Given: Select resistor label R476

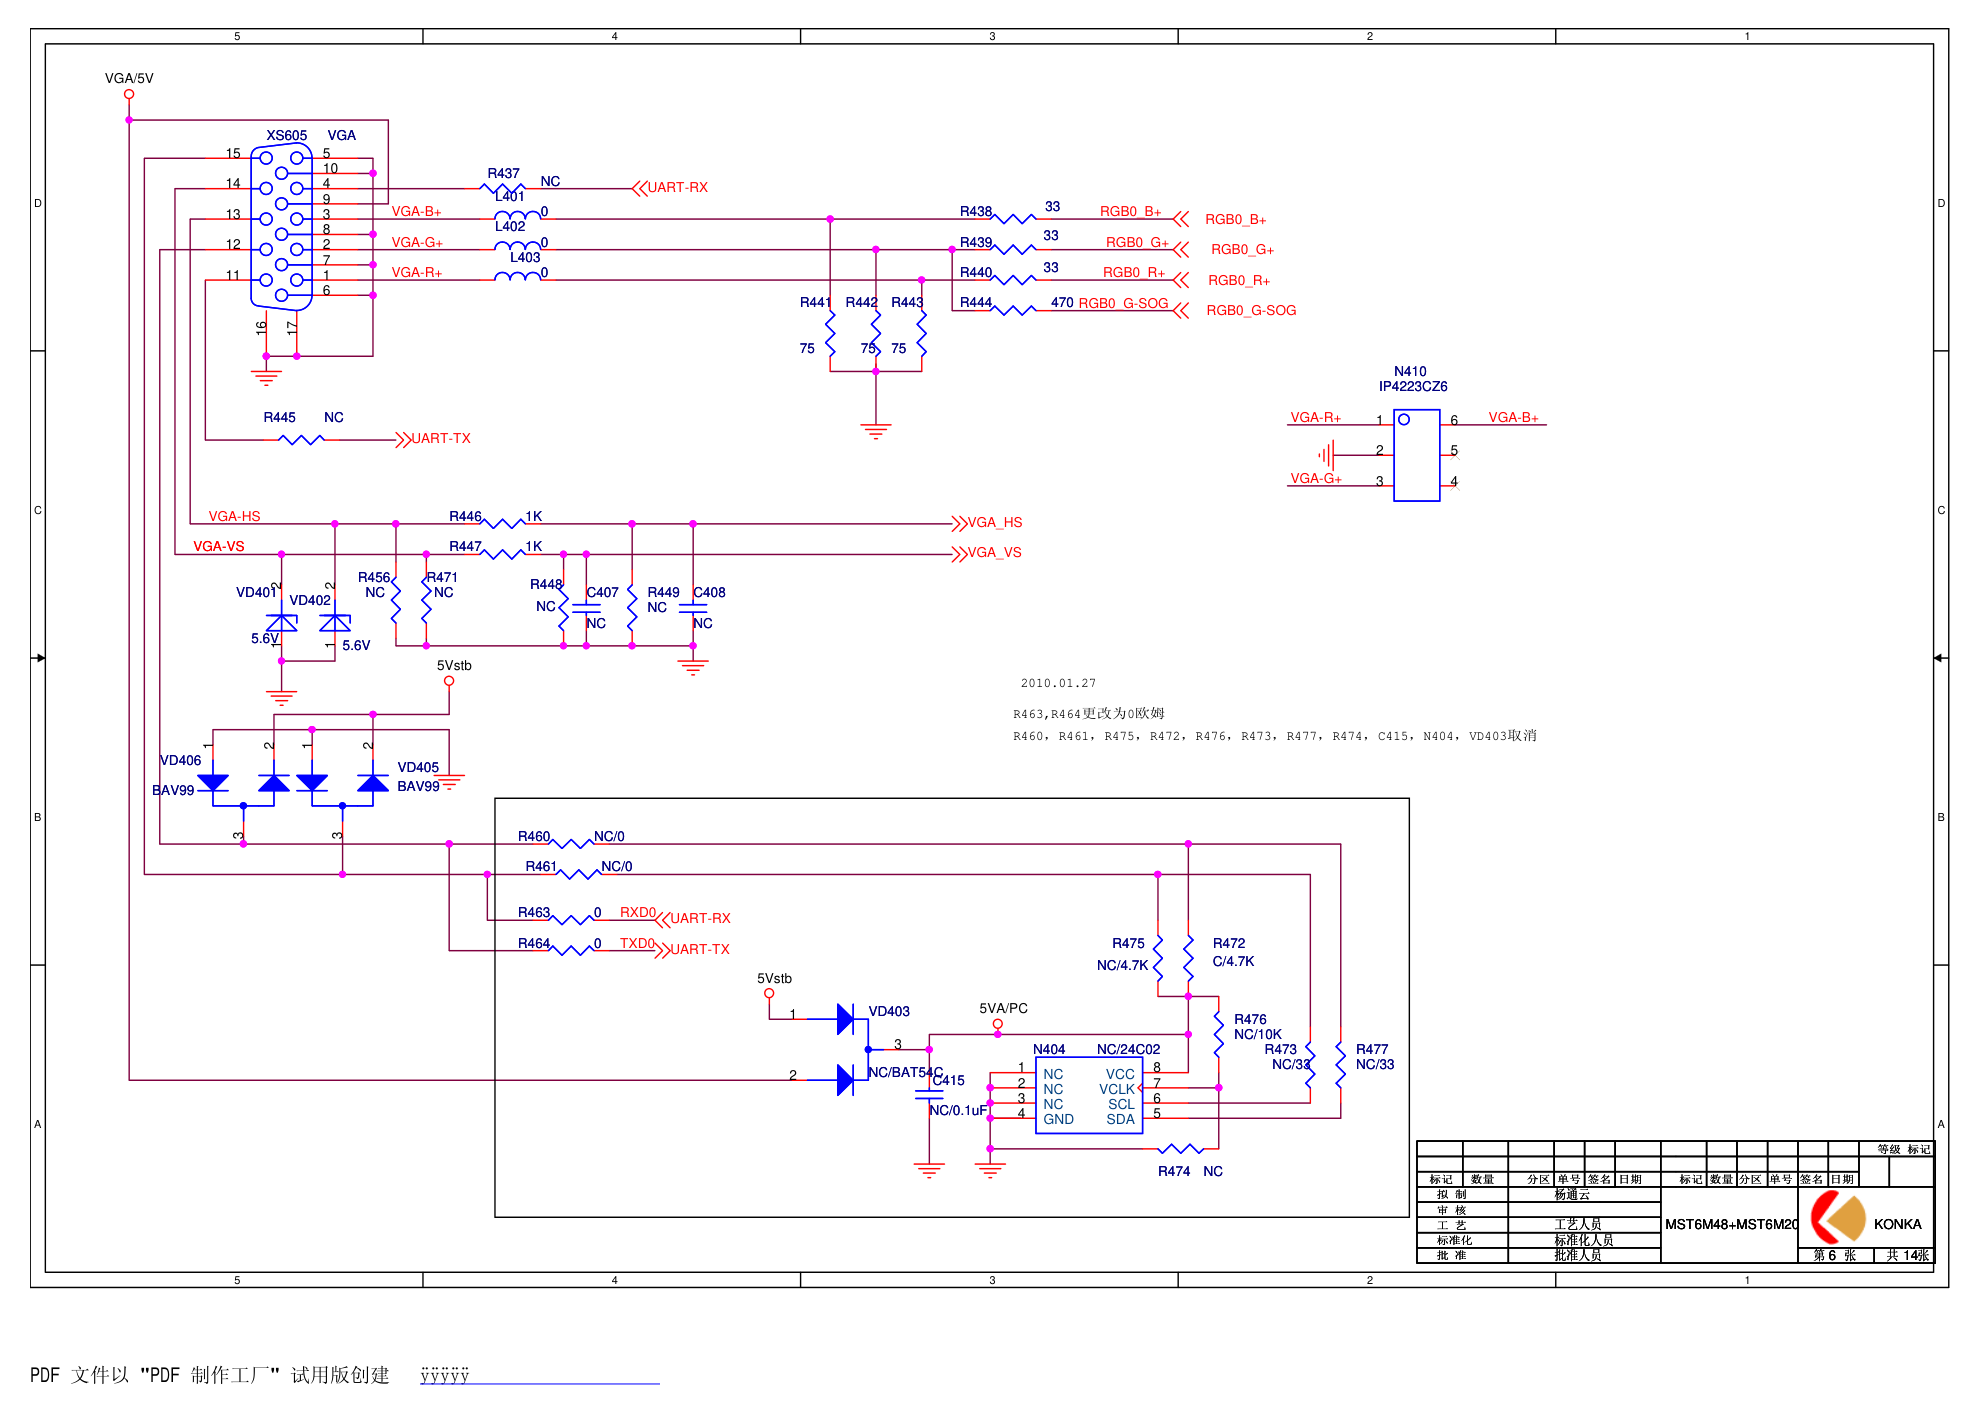Looking at the screenshot, I should point(1250,1019).
